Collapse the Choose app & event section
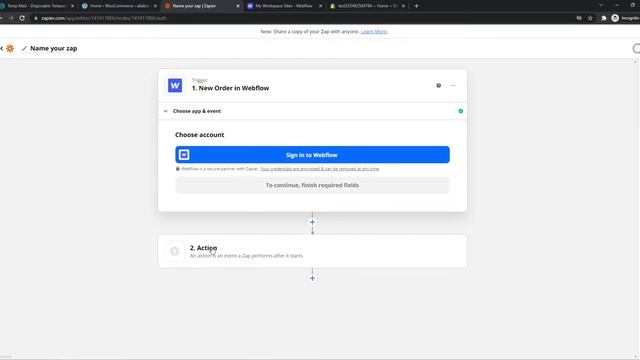This screenshot has height=360, width=640. tap(165, 111)
